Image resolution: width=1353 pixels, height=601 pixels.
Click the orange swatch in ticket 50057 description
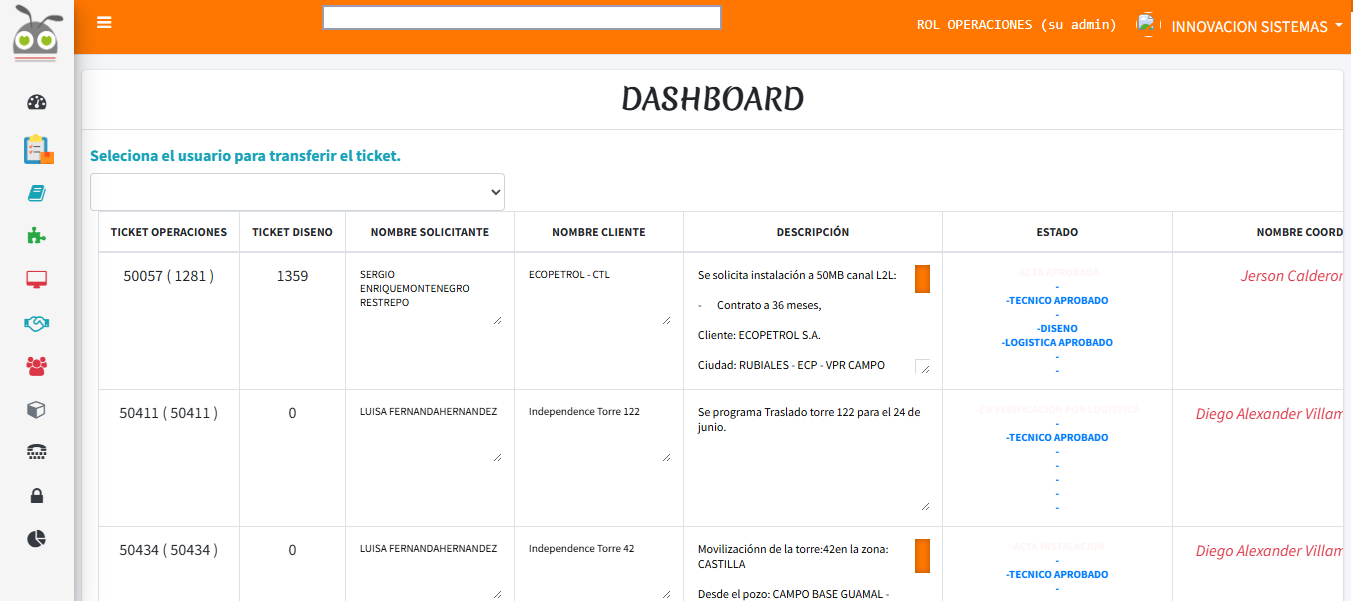[x=923, y=279]
